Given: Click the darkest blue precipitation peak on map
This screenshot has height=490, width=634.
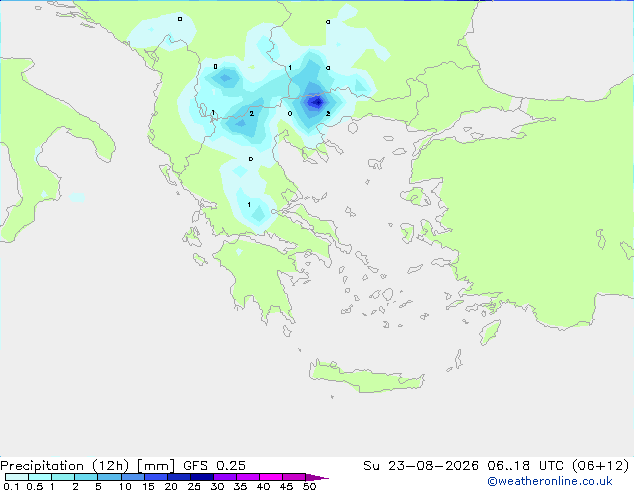Looking at the screenshot, I should tap(317, 102).
